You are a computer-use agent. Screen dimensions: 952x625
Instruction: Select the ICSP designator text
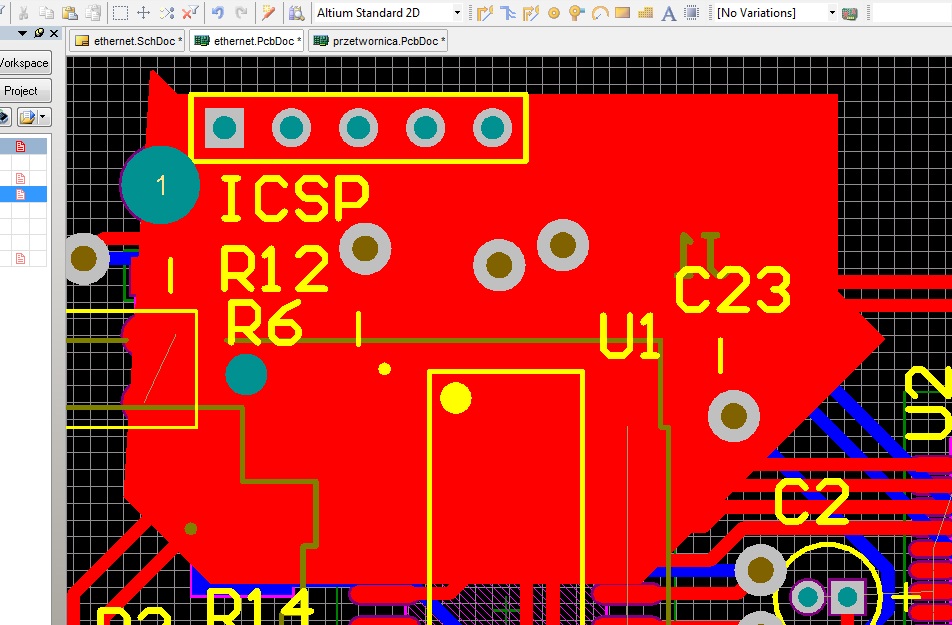click(294, 198)
